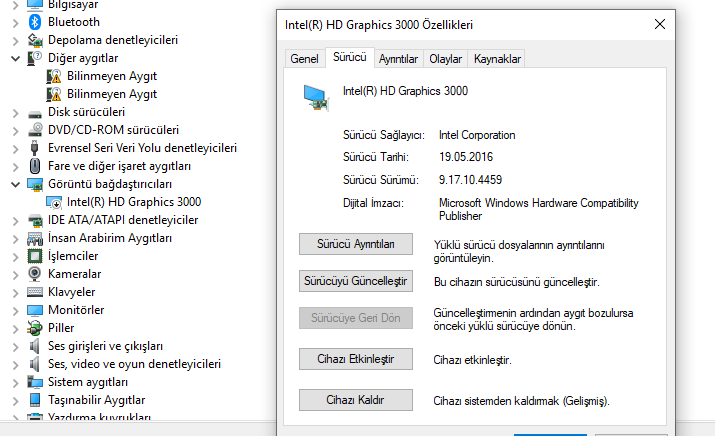Click the Intel HD Graphics 3000 adapter icon in the tree
715x436 pixels.
(54, 202)
